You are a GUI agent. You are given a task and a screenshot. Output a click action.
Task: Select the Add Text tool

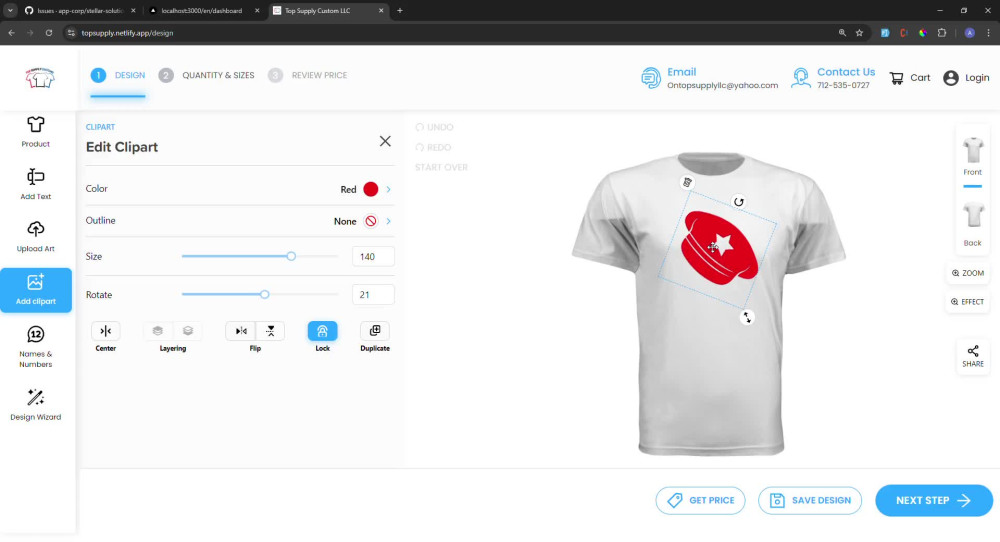[x=36, y=184]
